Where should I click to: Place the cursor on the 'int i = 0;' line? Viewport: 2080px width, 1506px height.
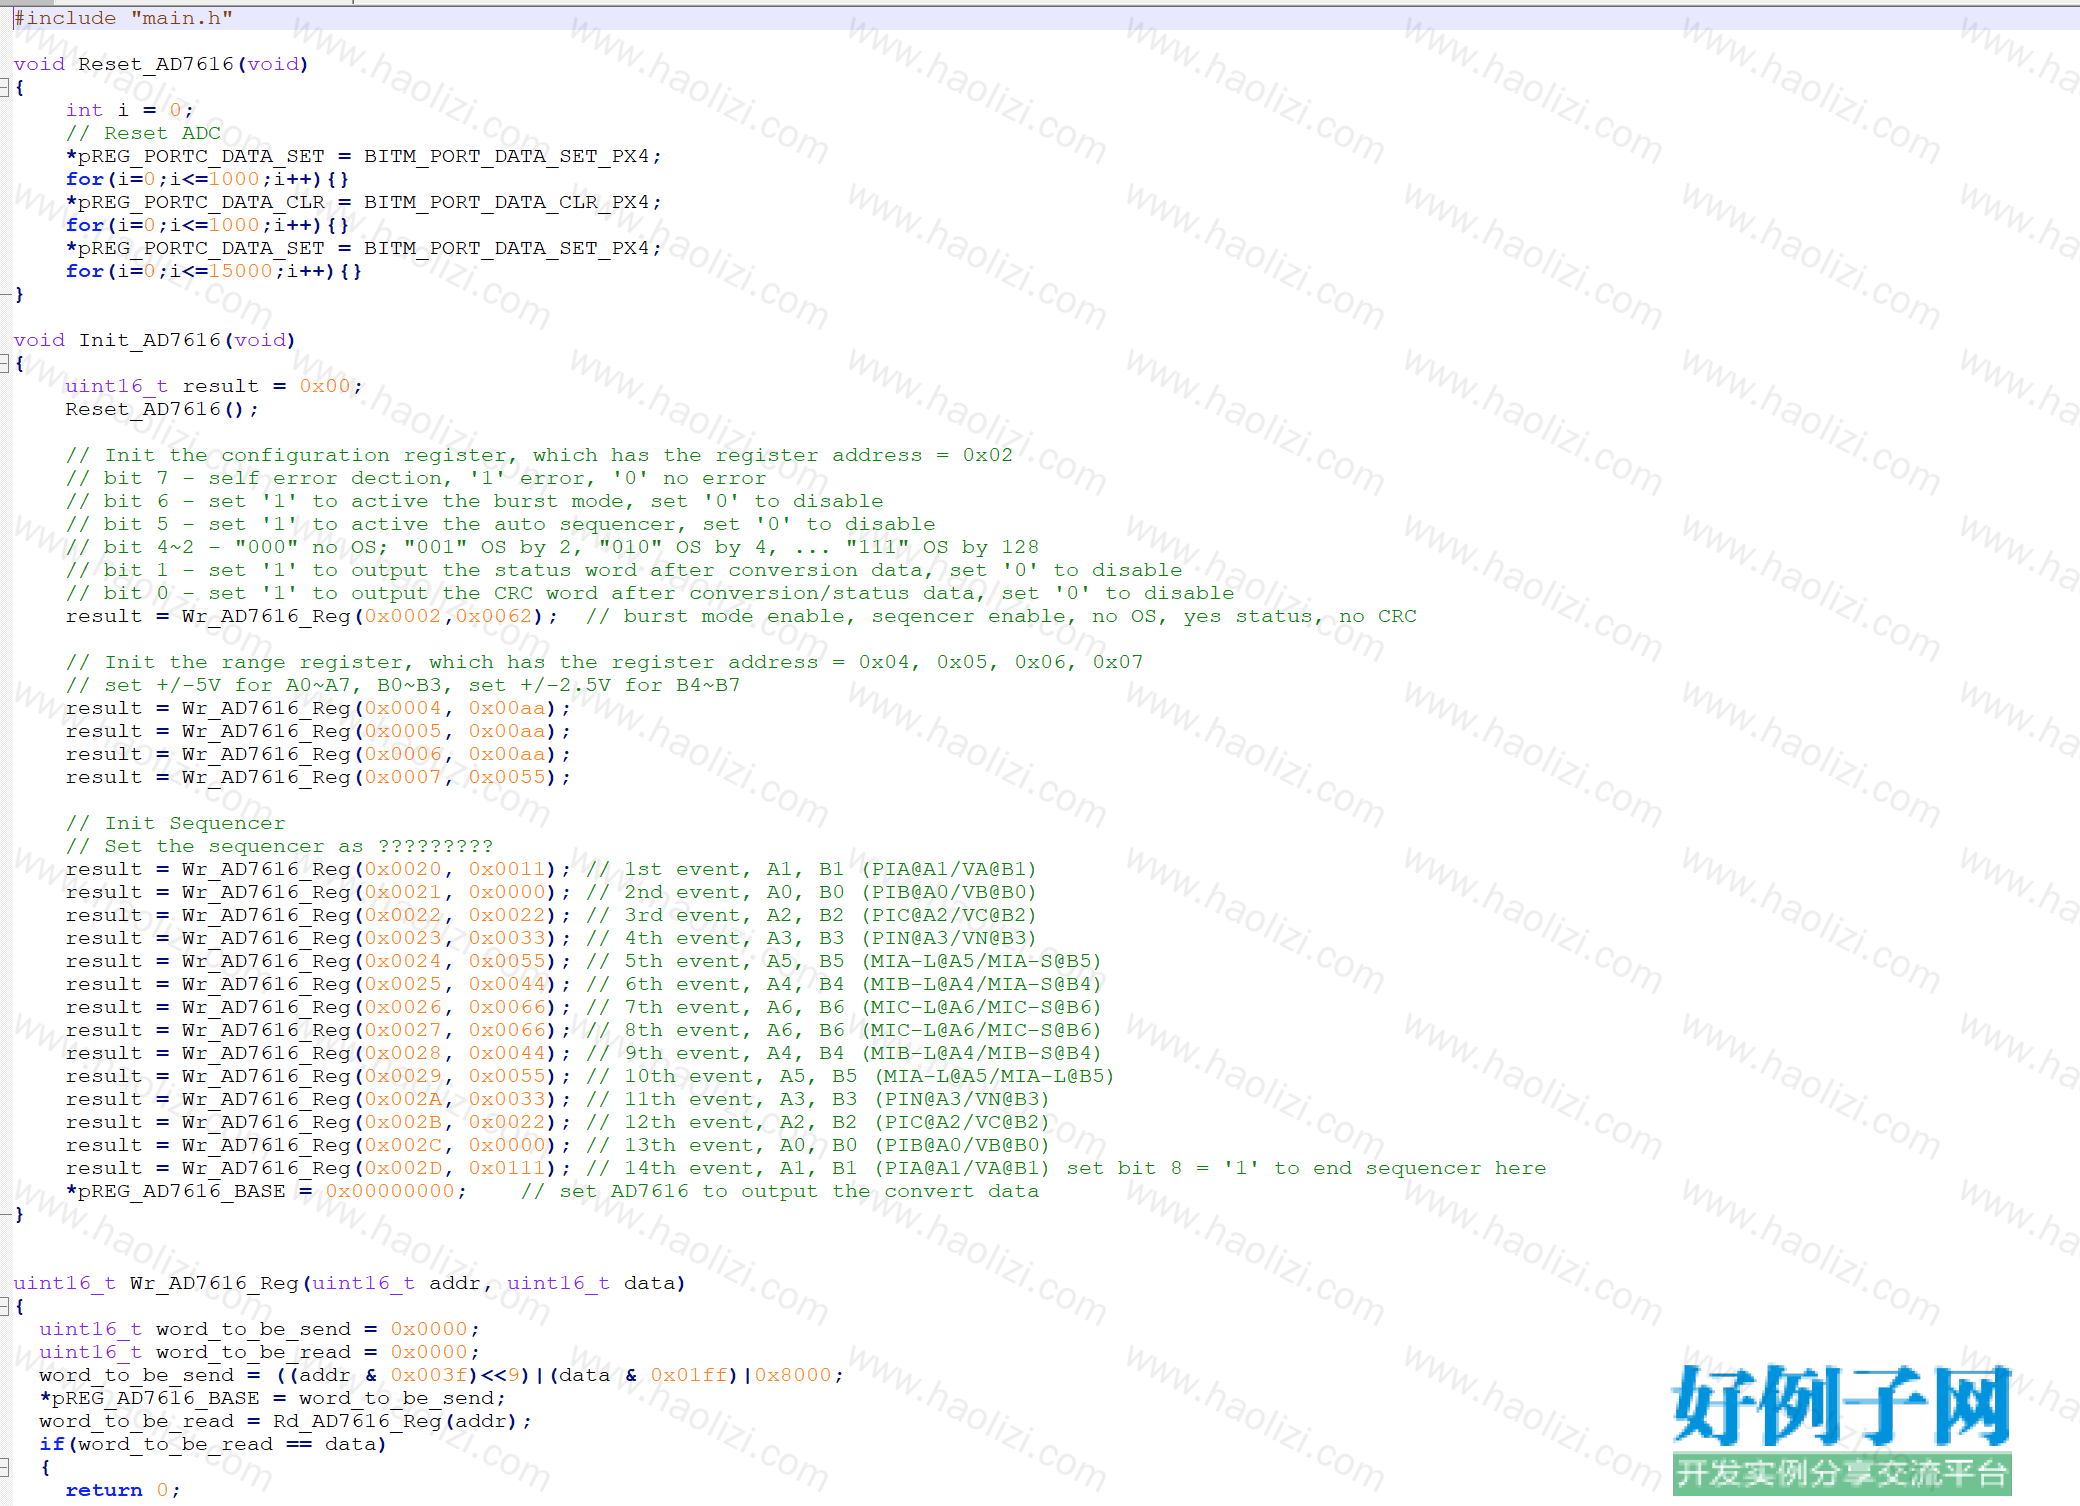130,110
